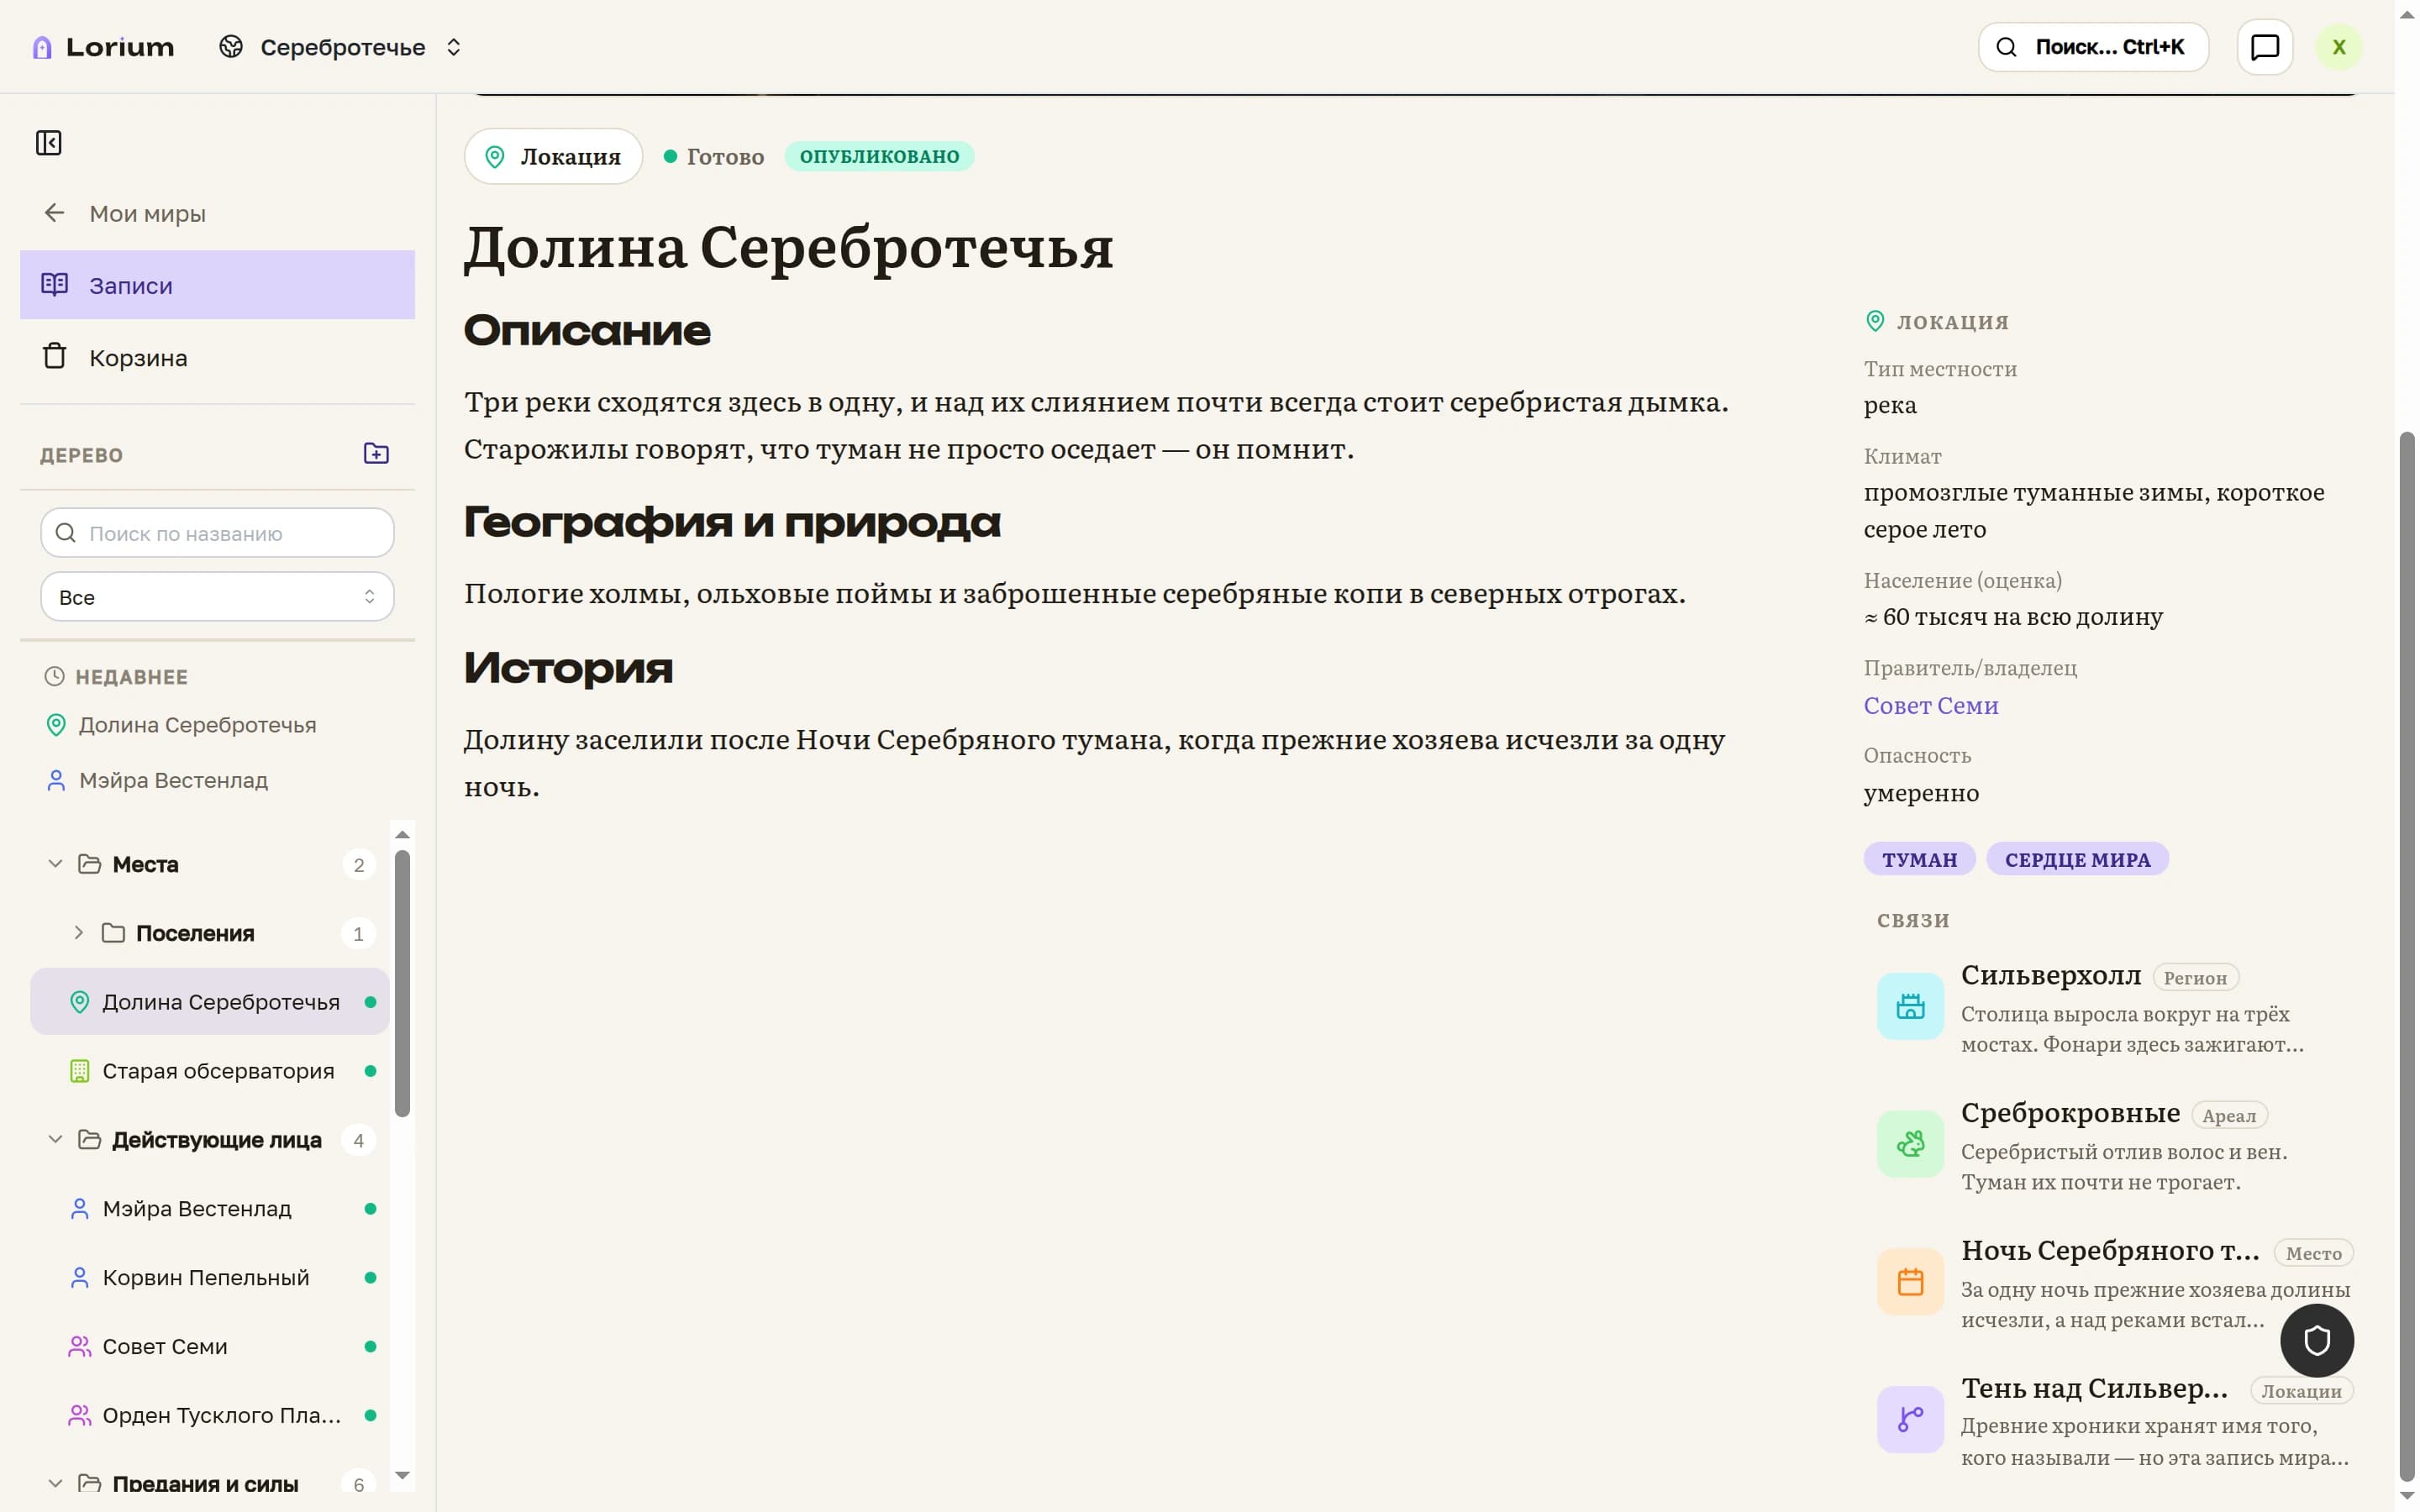Open Старая обсерватория in the tree
2420x1512 pixels.
(x=209, y=1071)
